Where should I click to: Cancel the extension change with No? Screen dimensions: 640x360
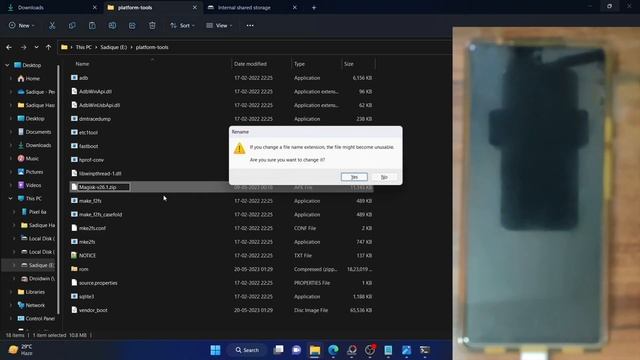(x=384, y=177)
